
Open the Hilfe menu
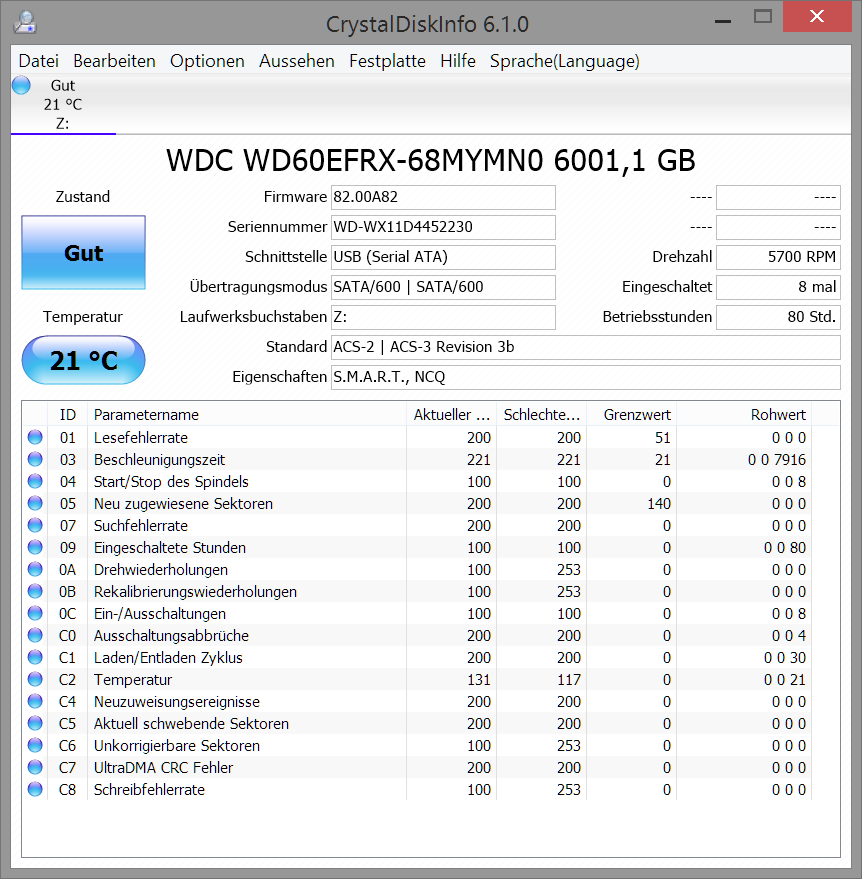pyautogui.click(x=458, y=61)
